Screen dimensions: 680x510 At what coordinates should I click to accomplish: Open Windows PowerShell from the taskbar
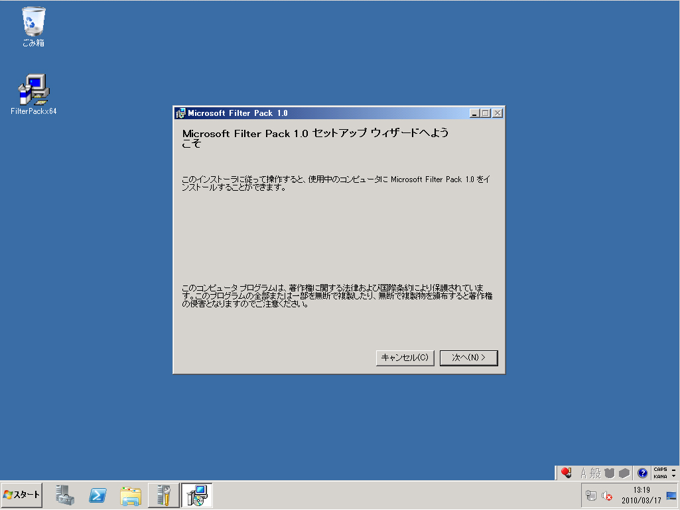[x=98, y=495]
